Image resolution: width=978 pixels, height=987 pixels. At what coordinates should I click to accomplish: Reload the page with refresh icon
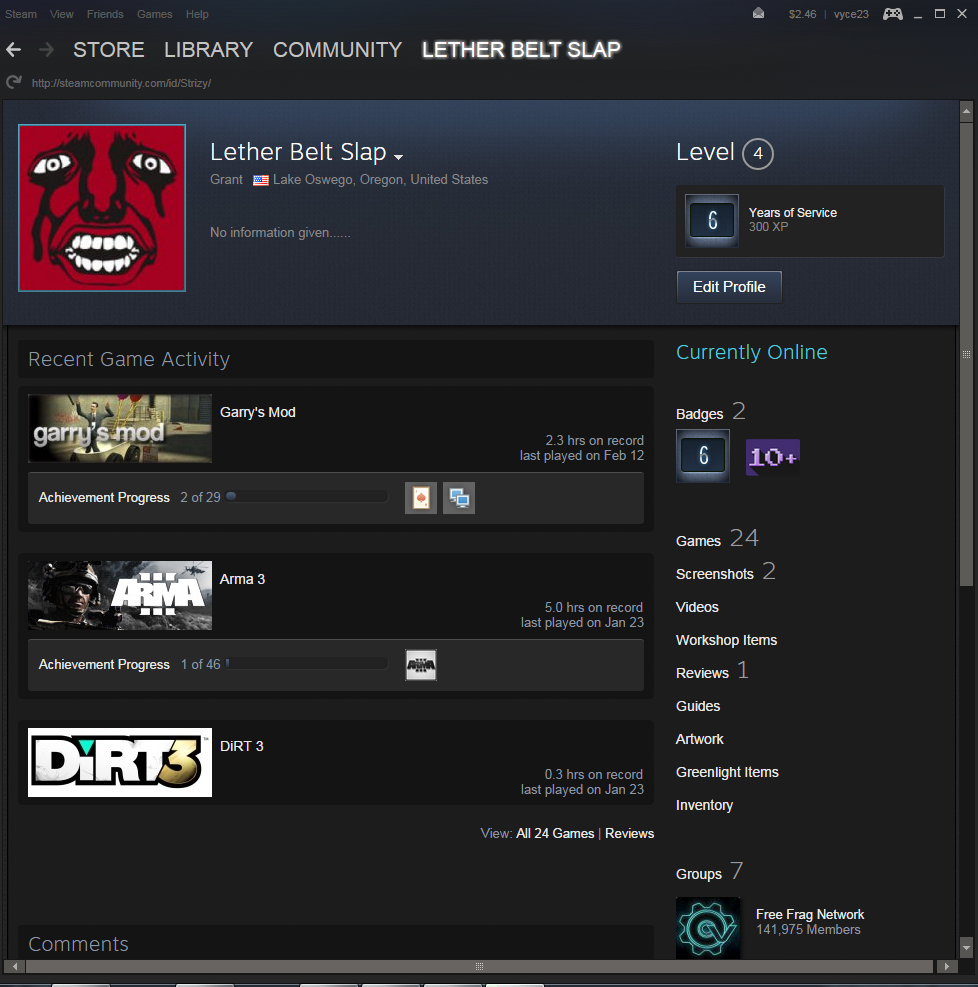point(13,82)
